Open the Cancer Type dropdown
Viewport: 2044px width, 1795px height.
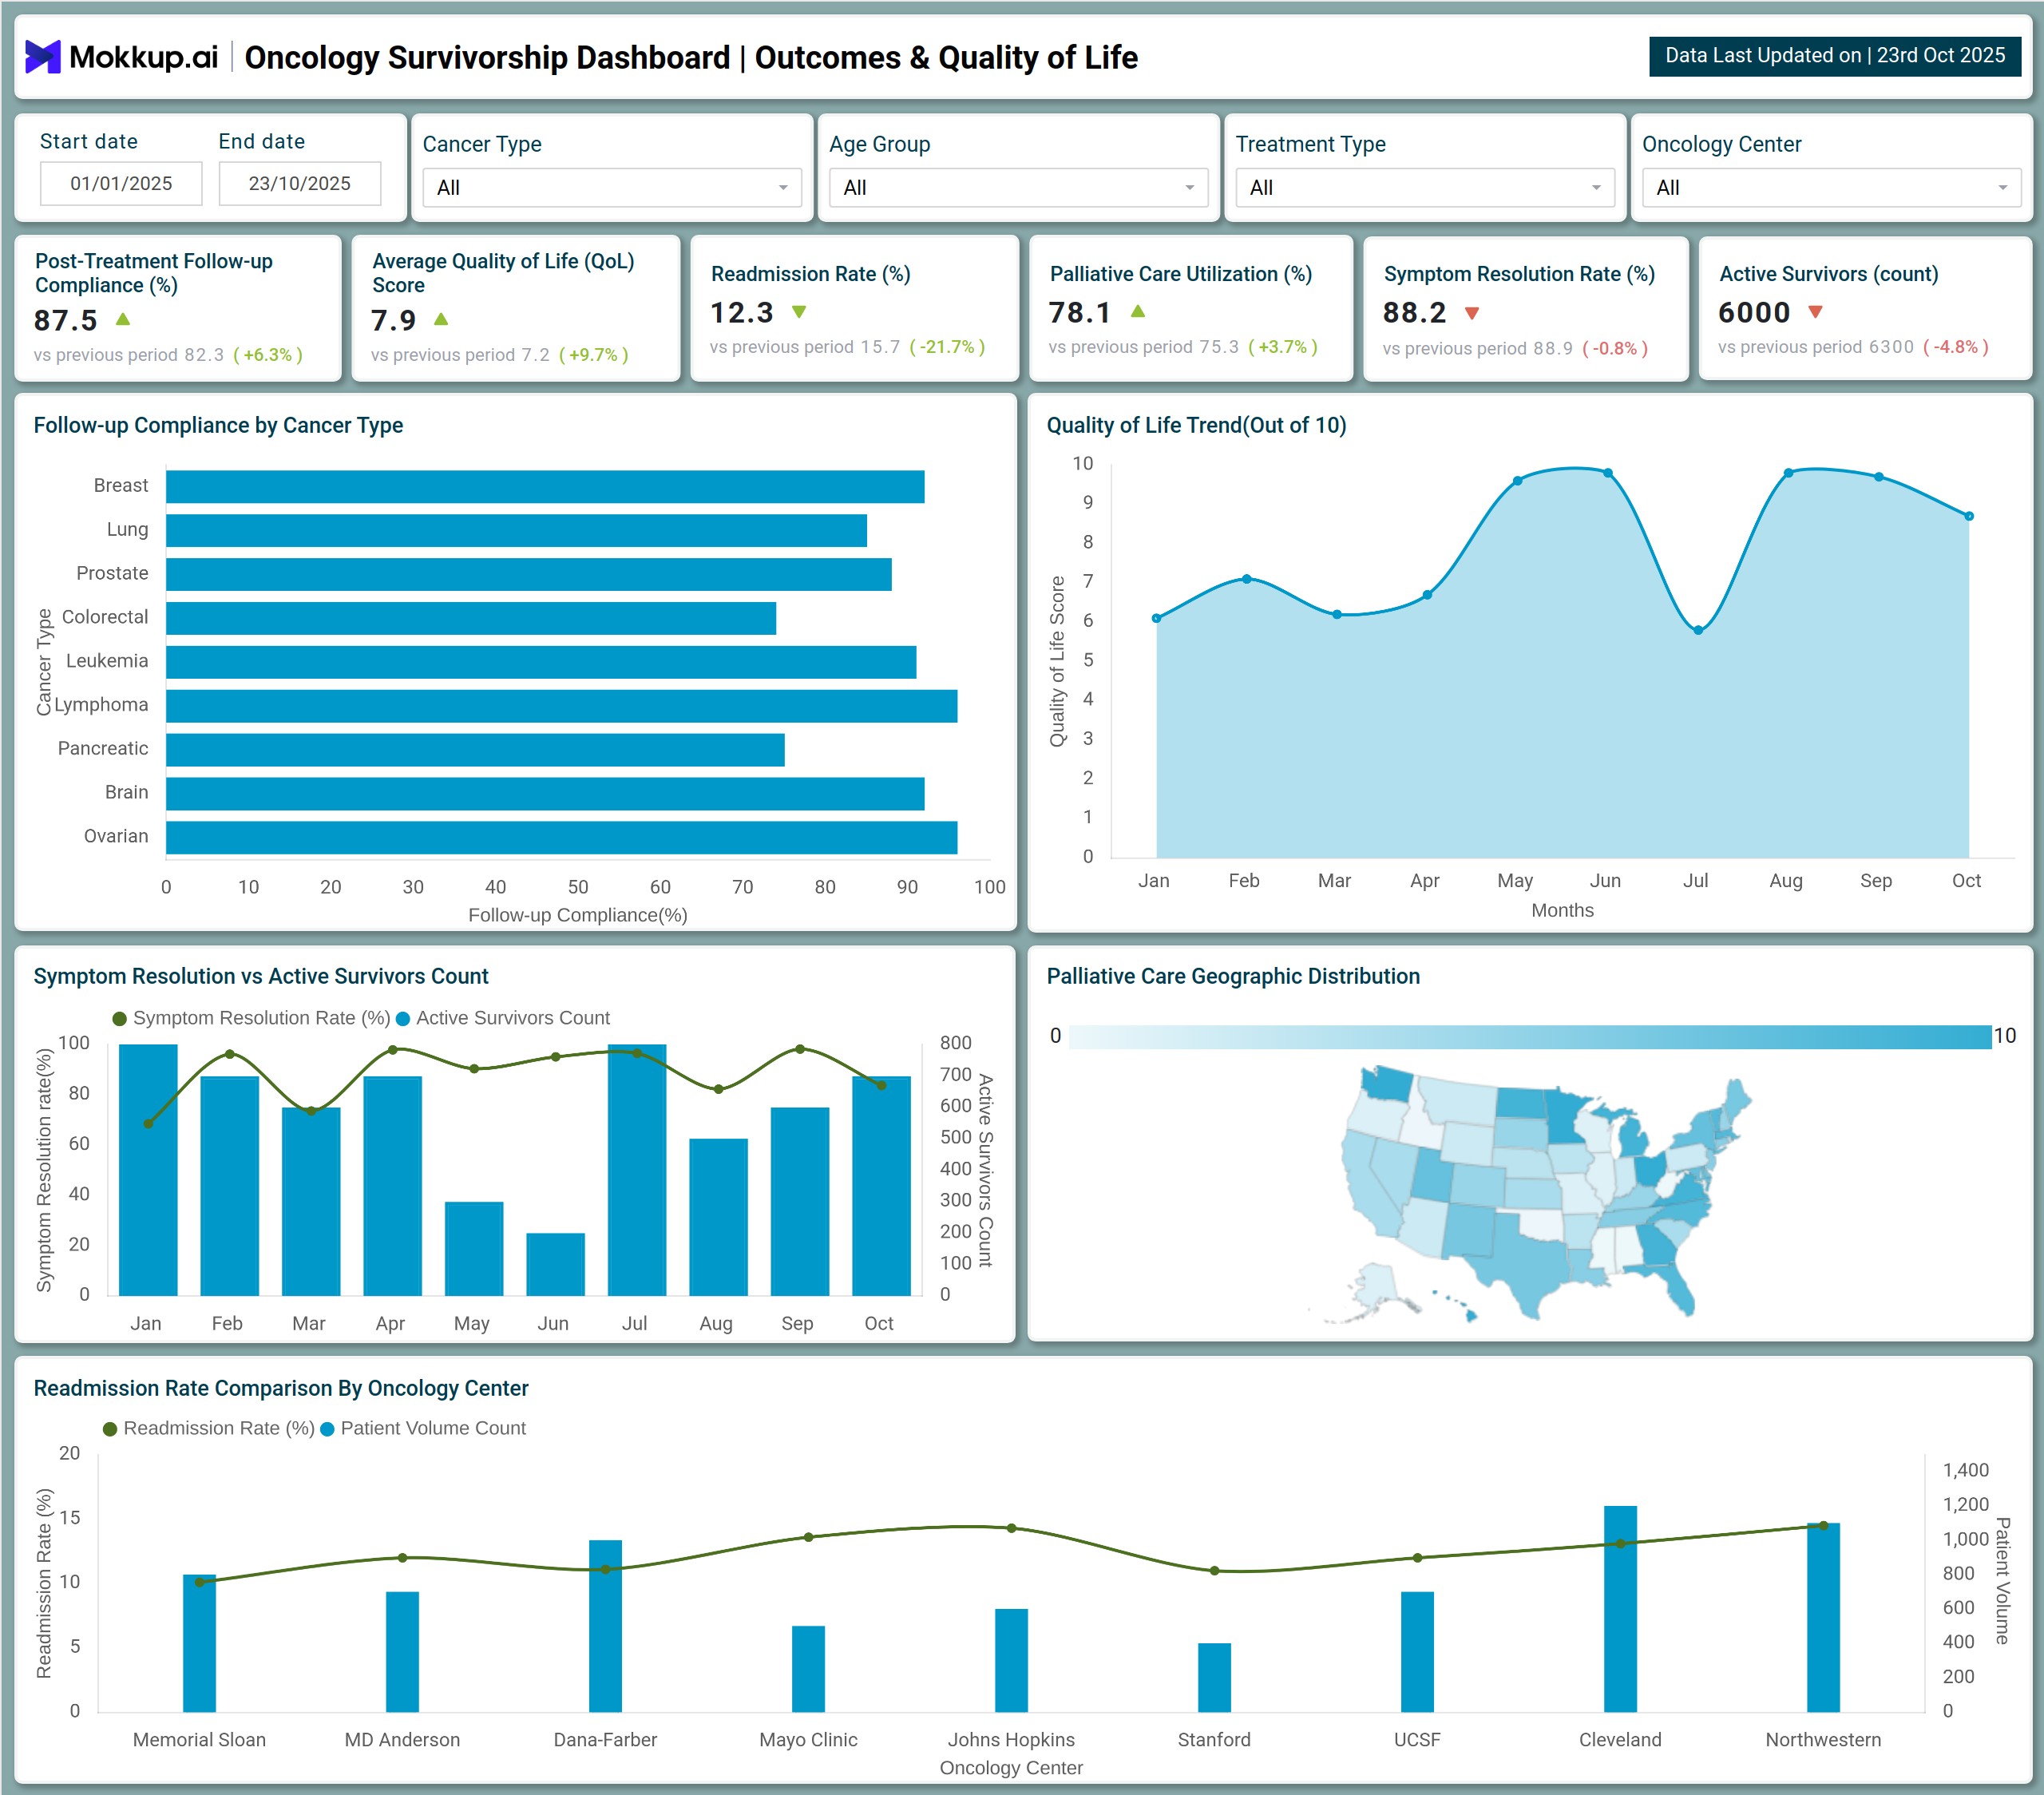pyautogui.click(x=612, y=187)
